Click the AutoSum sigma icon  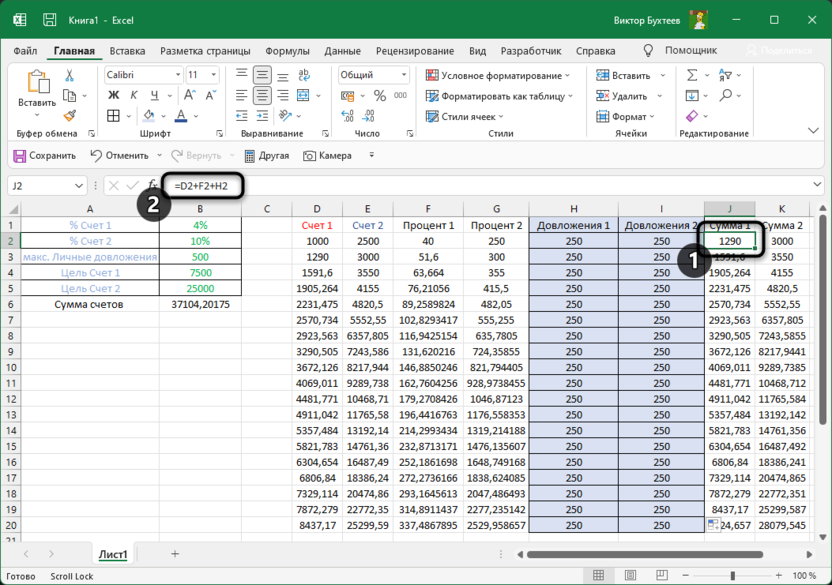click(x=691, y=75)
